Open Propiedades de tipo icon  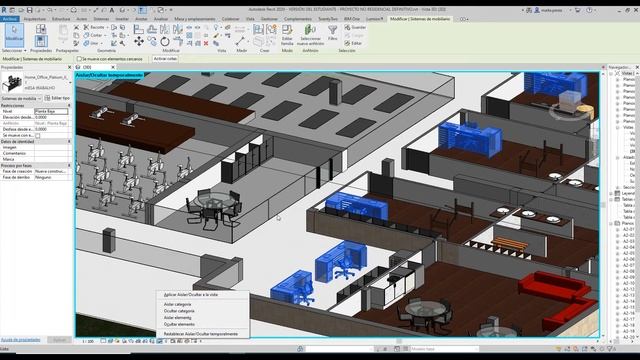40,29
